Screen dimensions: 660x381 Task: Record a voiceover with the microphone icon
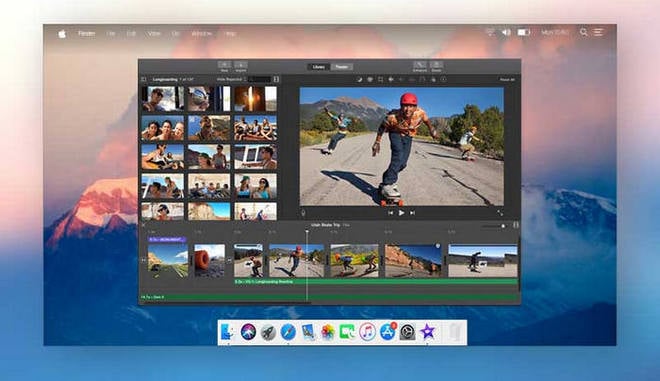pos(303,213)
